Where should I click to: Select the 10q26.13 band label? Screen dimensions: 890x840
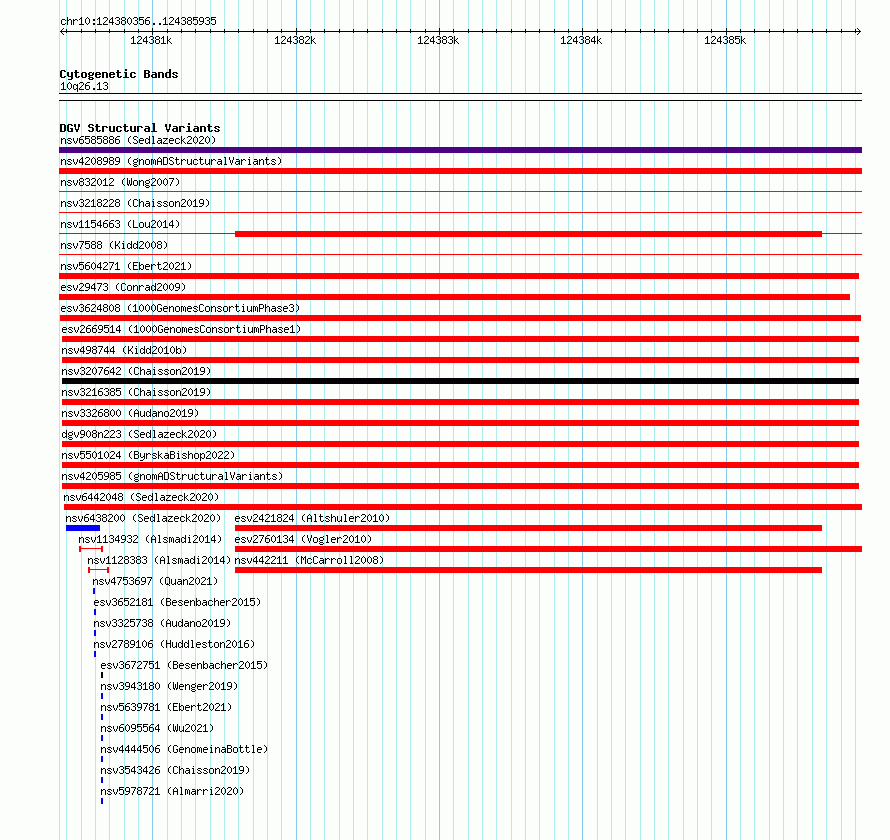[x=84, y=87]
